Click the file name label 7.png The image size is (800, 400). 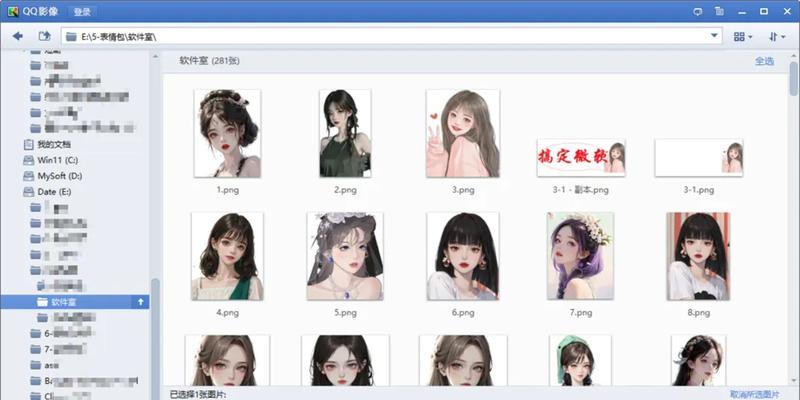pos(581,313)
